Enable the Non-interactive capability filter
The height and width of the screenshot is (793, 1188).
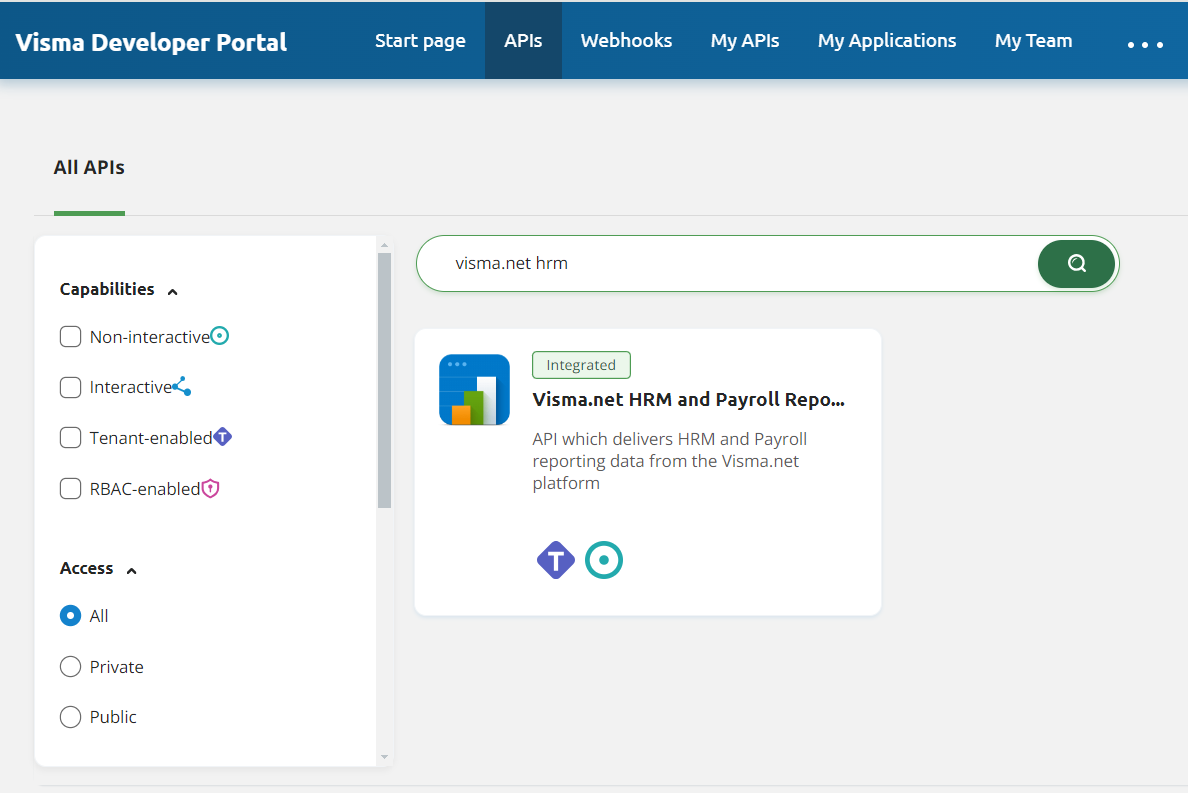tap(70, 336)
